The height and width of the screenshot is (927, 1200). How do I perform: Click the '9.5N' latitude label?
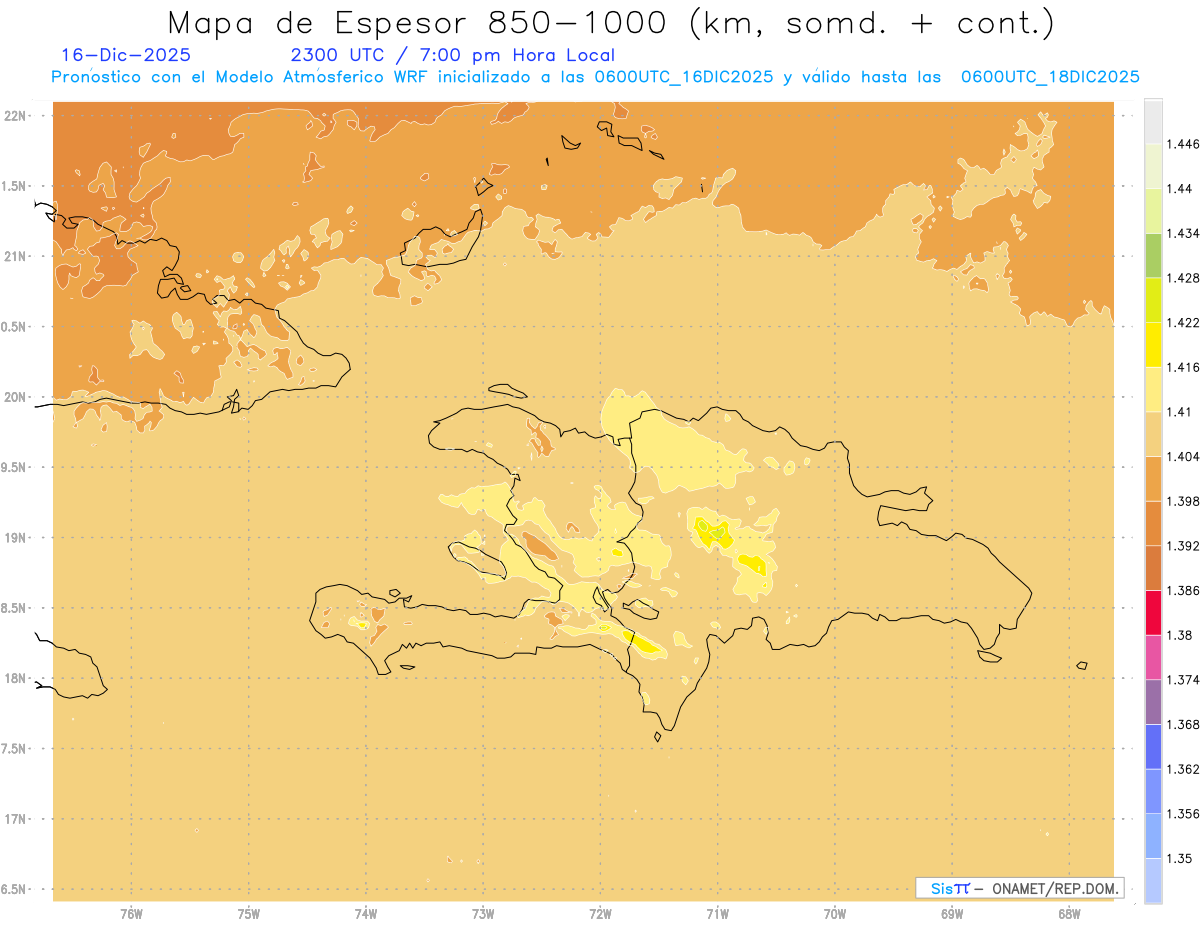coord(14,467)
